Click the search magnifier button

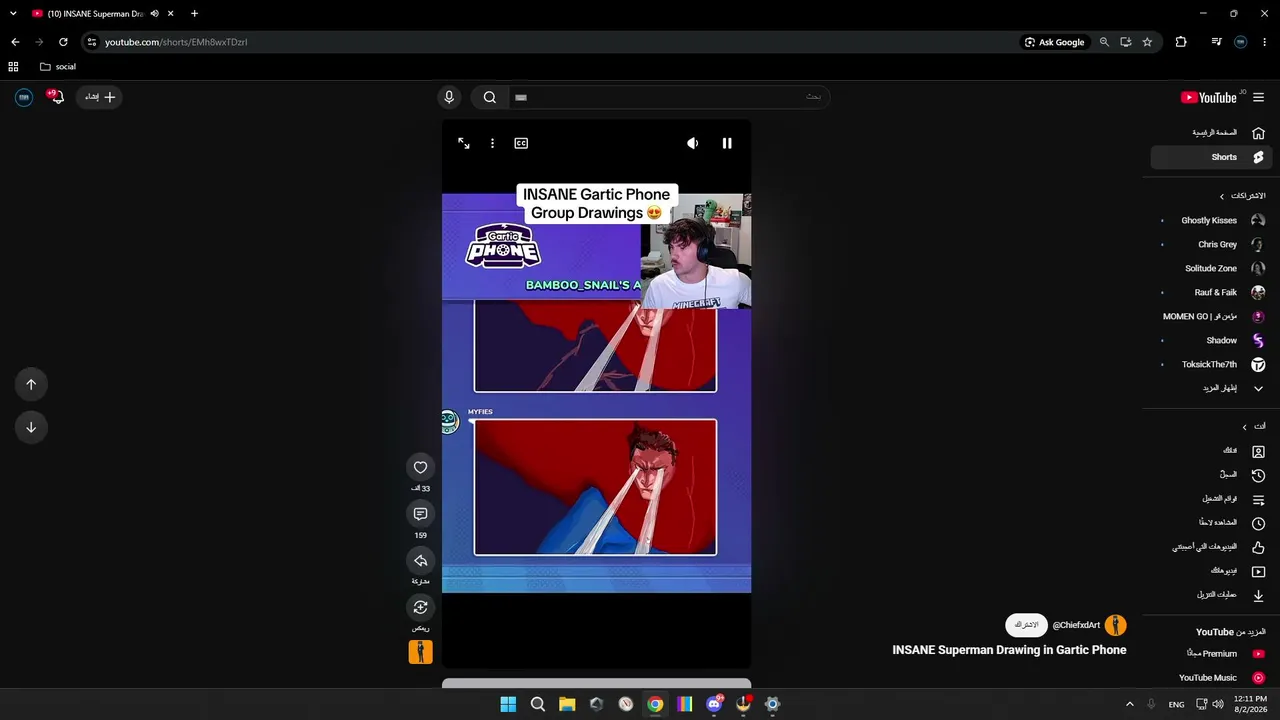point(490,97)
